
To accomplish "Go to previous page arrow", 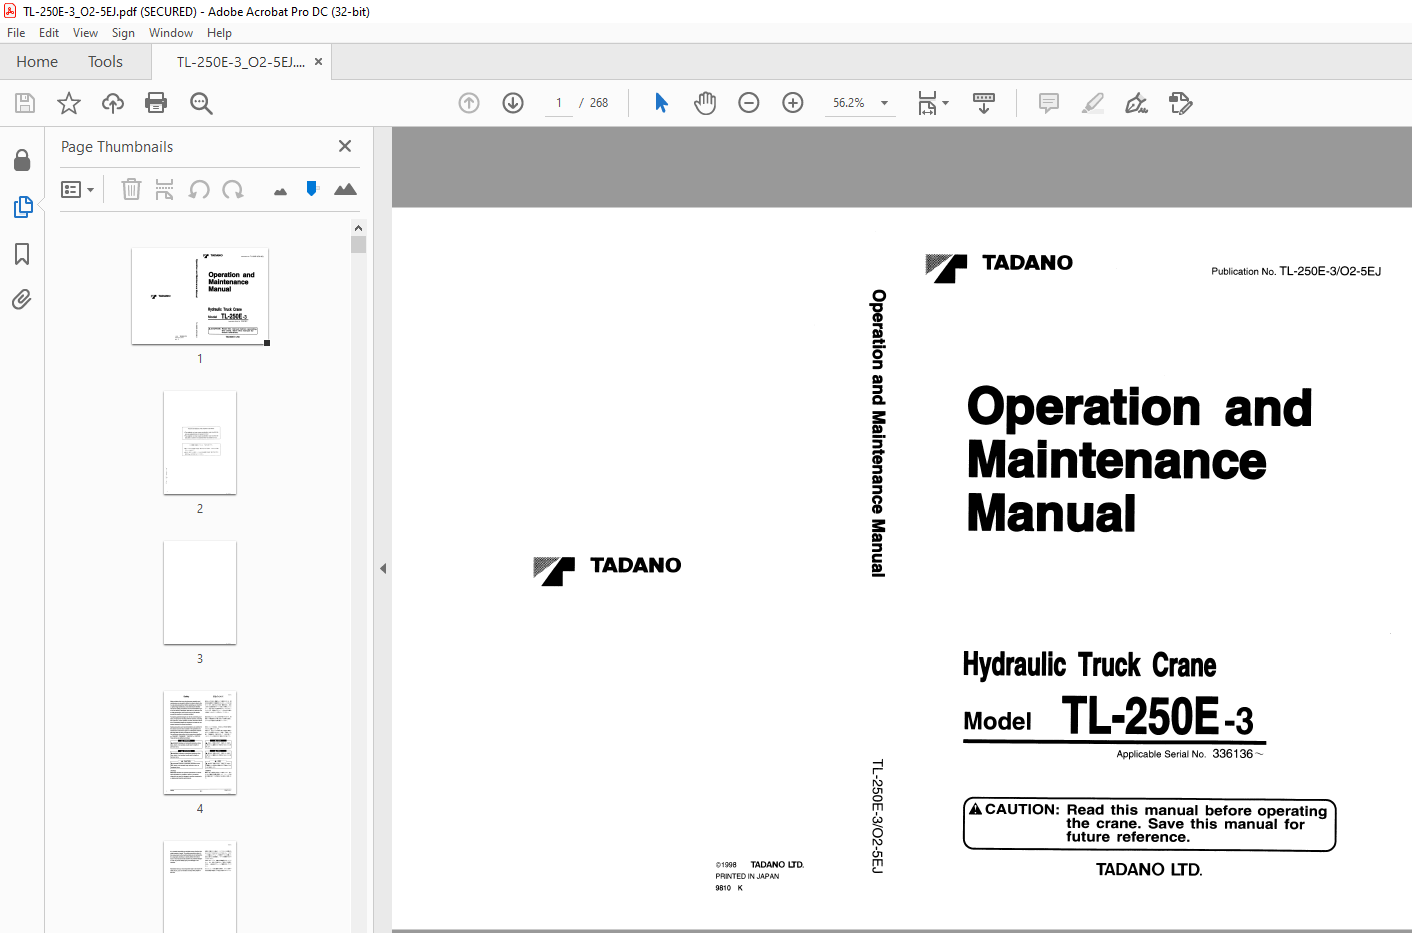I will tap(469, 103).
